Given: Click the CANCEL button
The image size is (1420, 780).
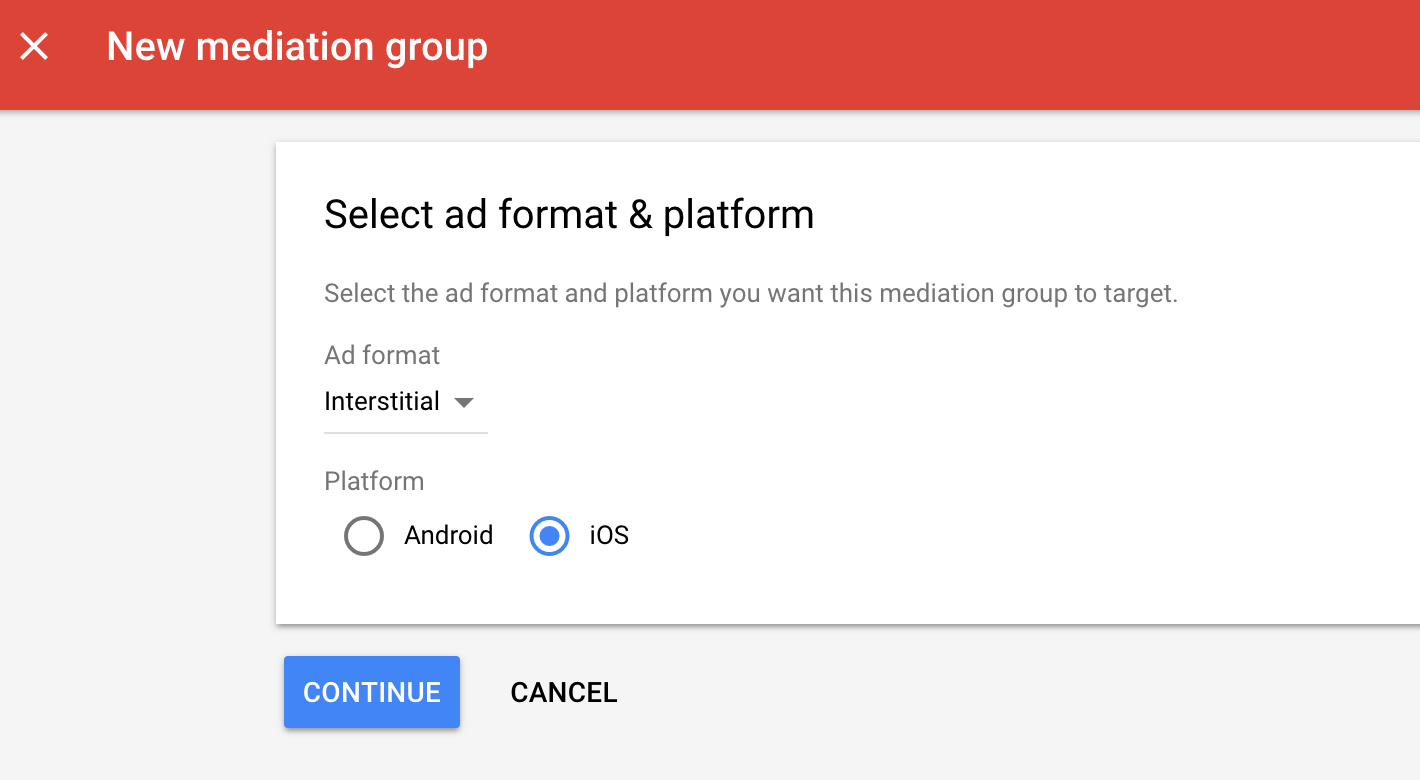Looking at the screenshot, I should point(564,692).
